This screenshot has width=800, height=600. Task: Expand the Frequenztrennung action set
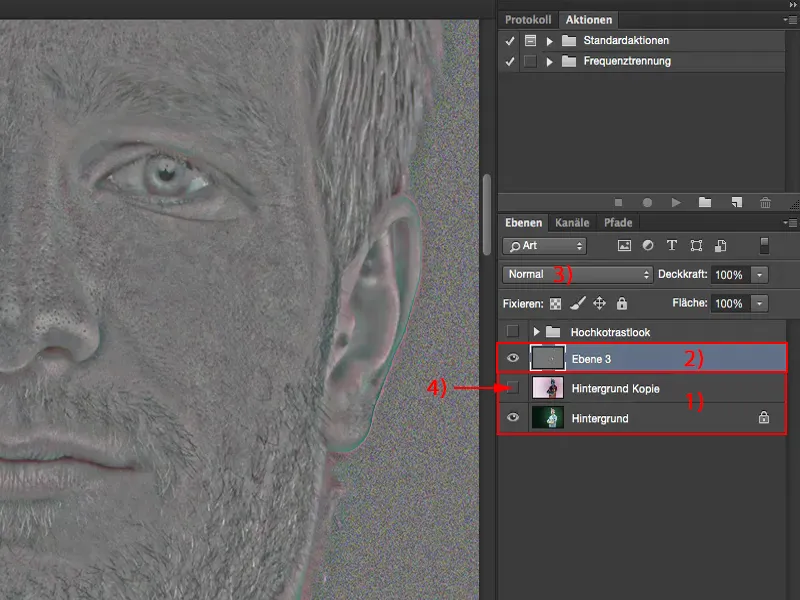tap(549, 62)
